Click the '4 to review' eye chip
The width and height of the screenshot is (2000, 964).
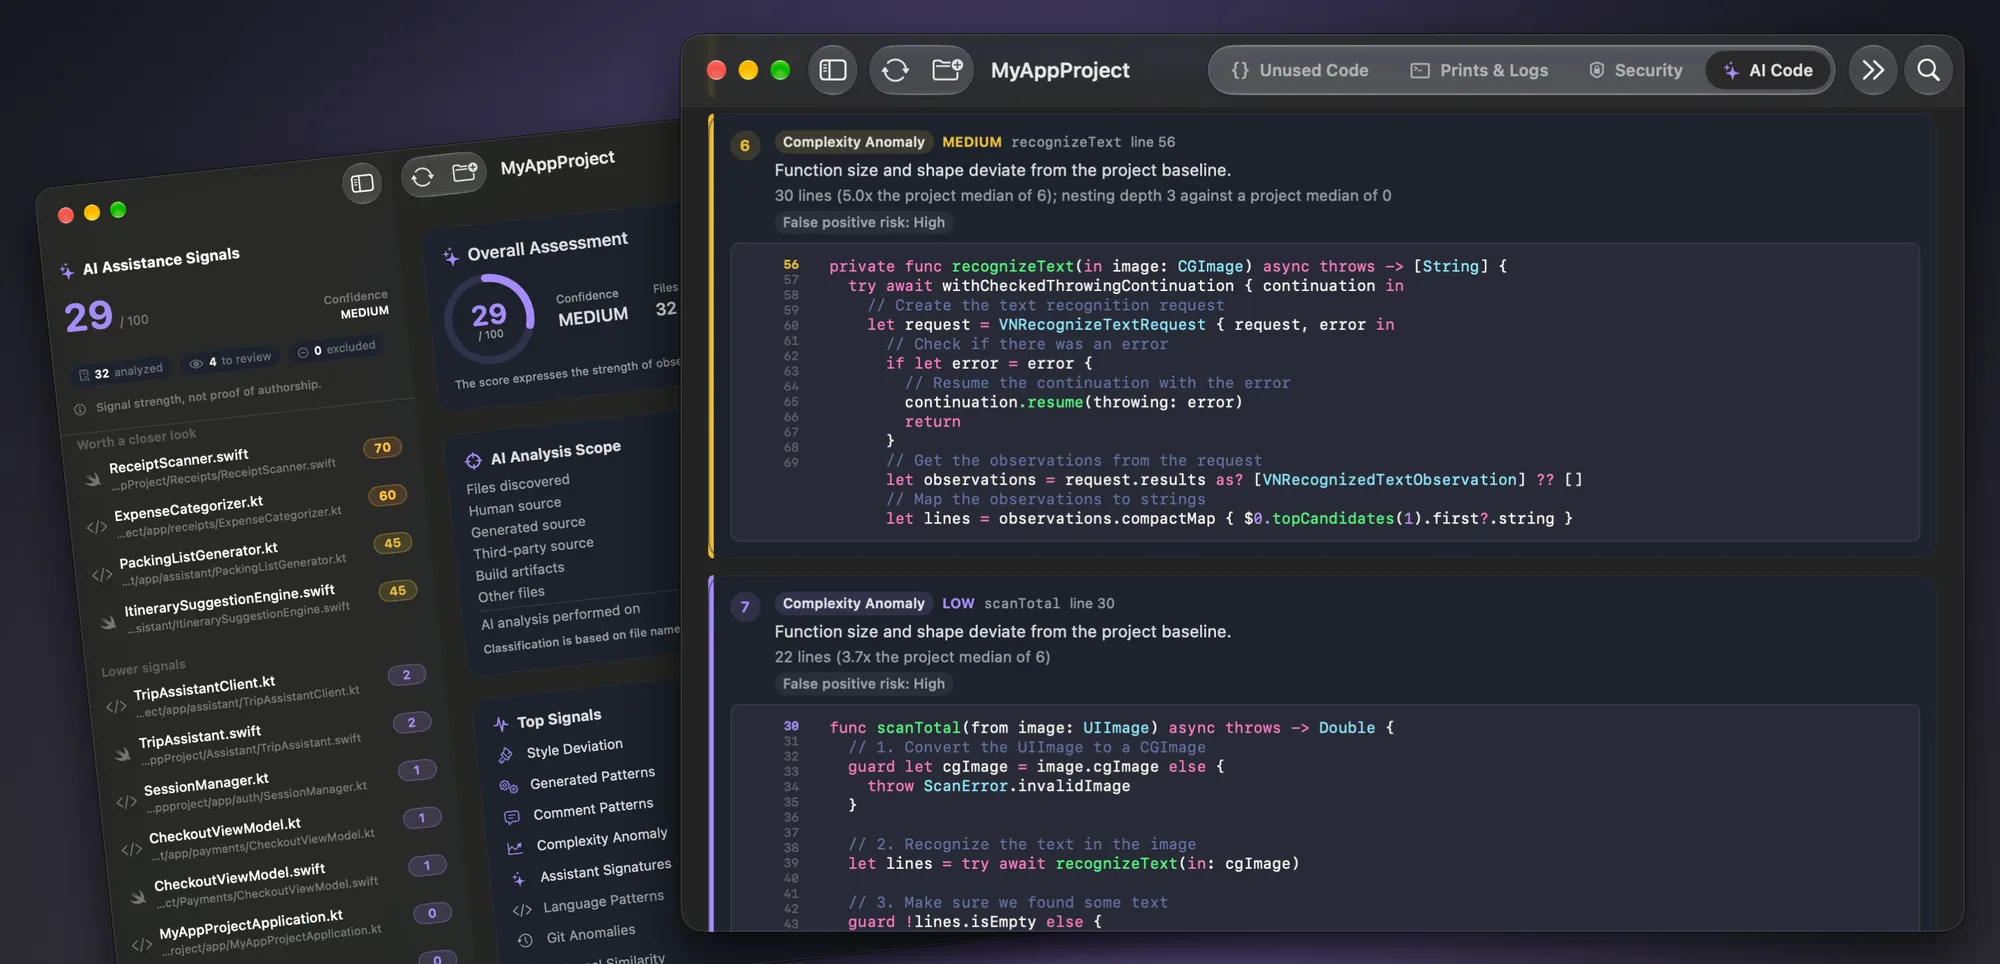coord(231,360)
